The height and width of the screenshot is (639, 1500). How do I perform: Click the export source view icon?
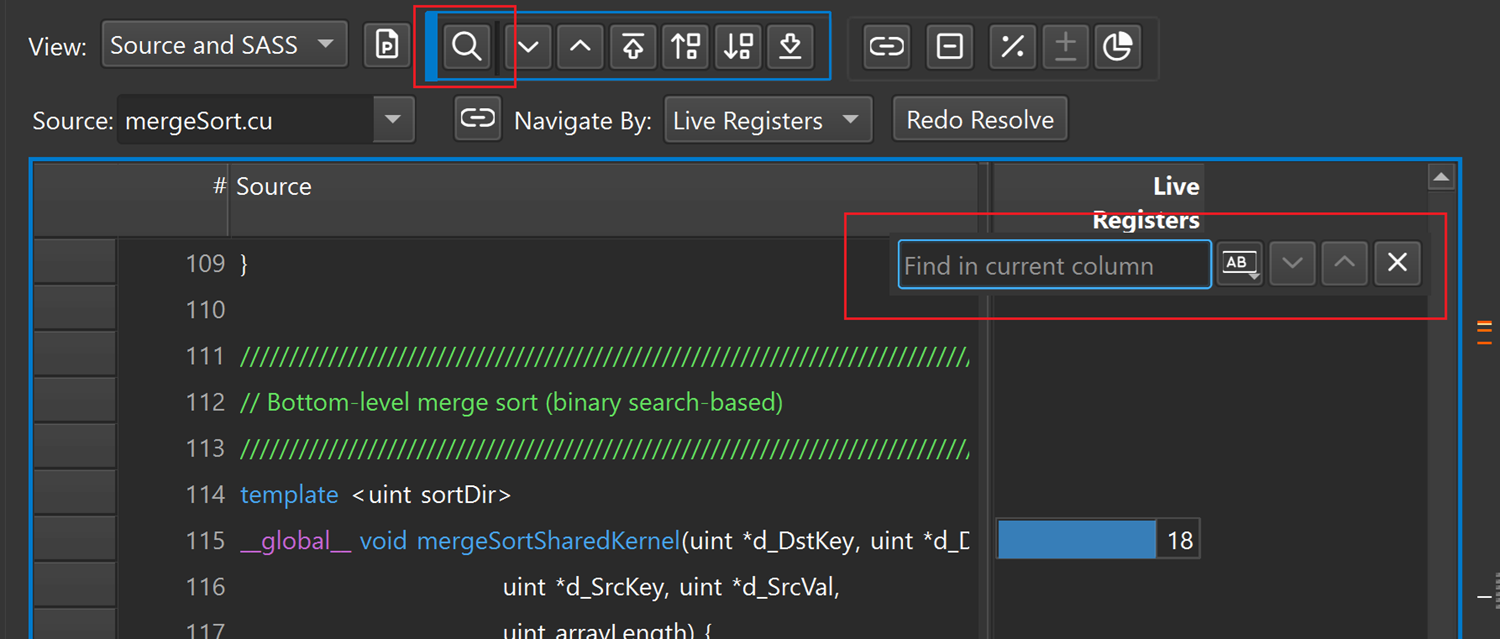[790, 45]
